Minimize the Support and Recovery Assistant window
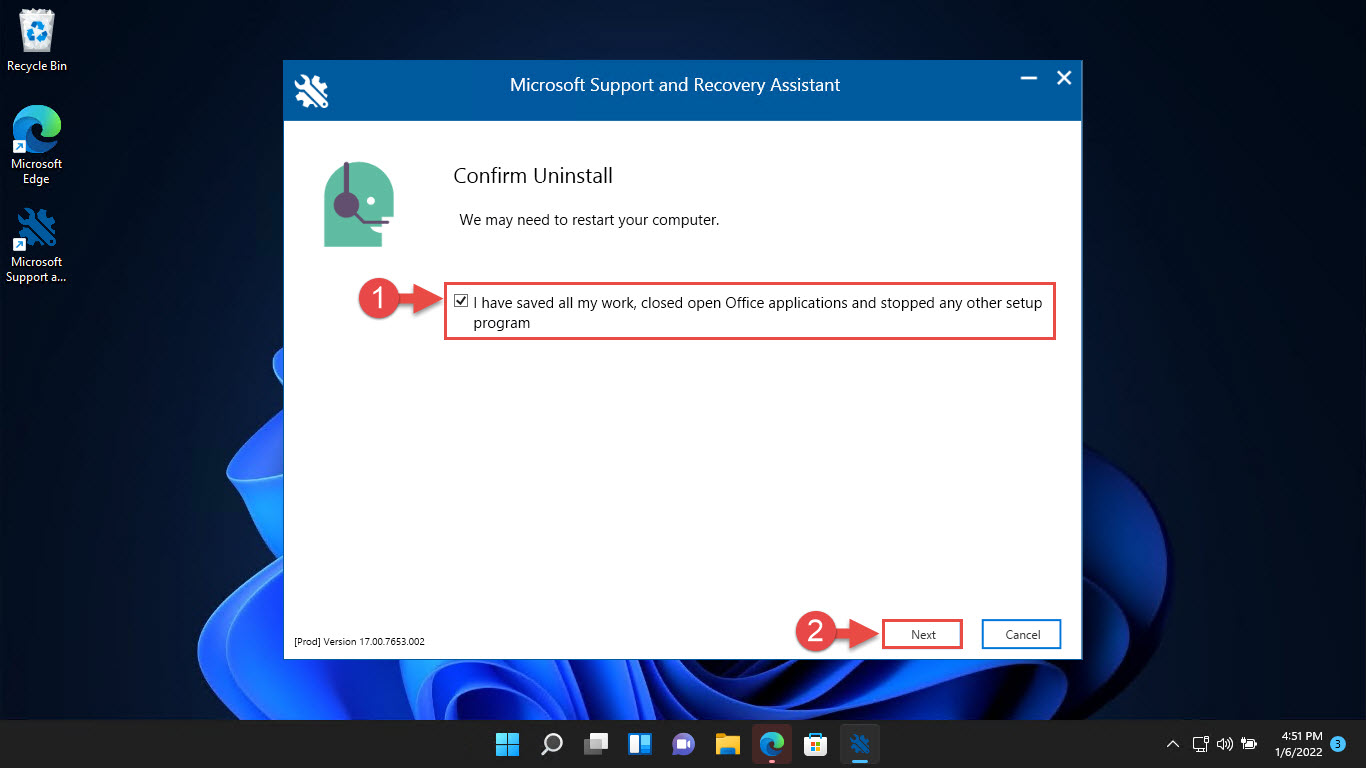 pyautogui.click(x=1028, y=78)
